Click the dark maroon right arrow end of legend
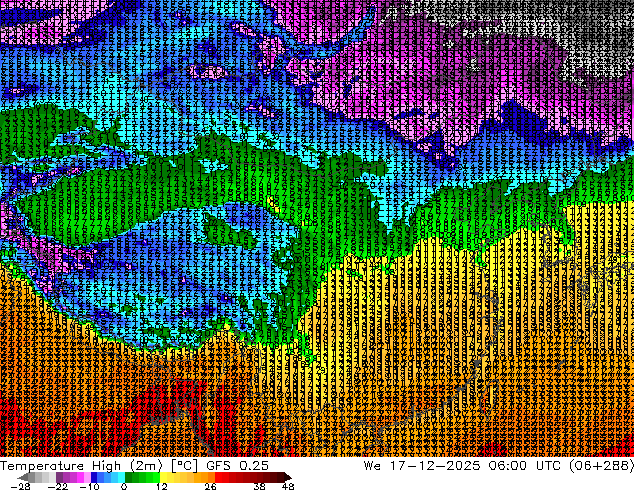634x490 pixels. pos(287,477)
